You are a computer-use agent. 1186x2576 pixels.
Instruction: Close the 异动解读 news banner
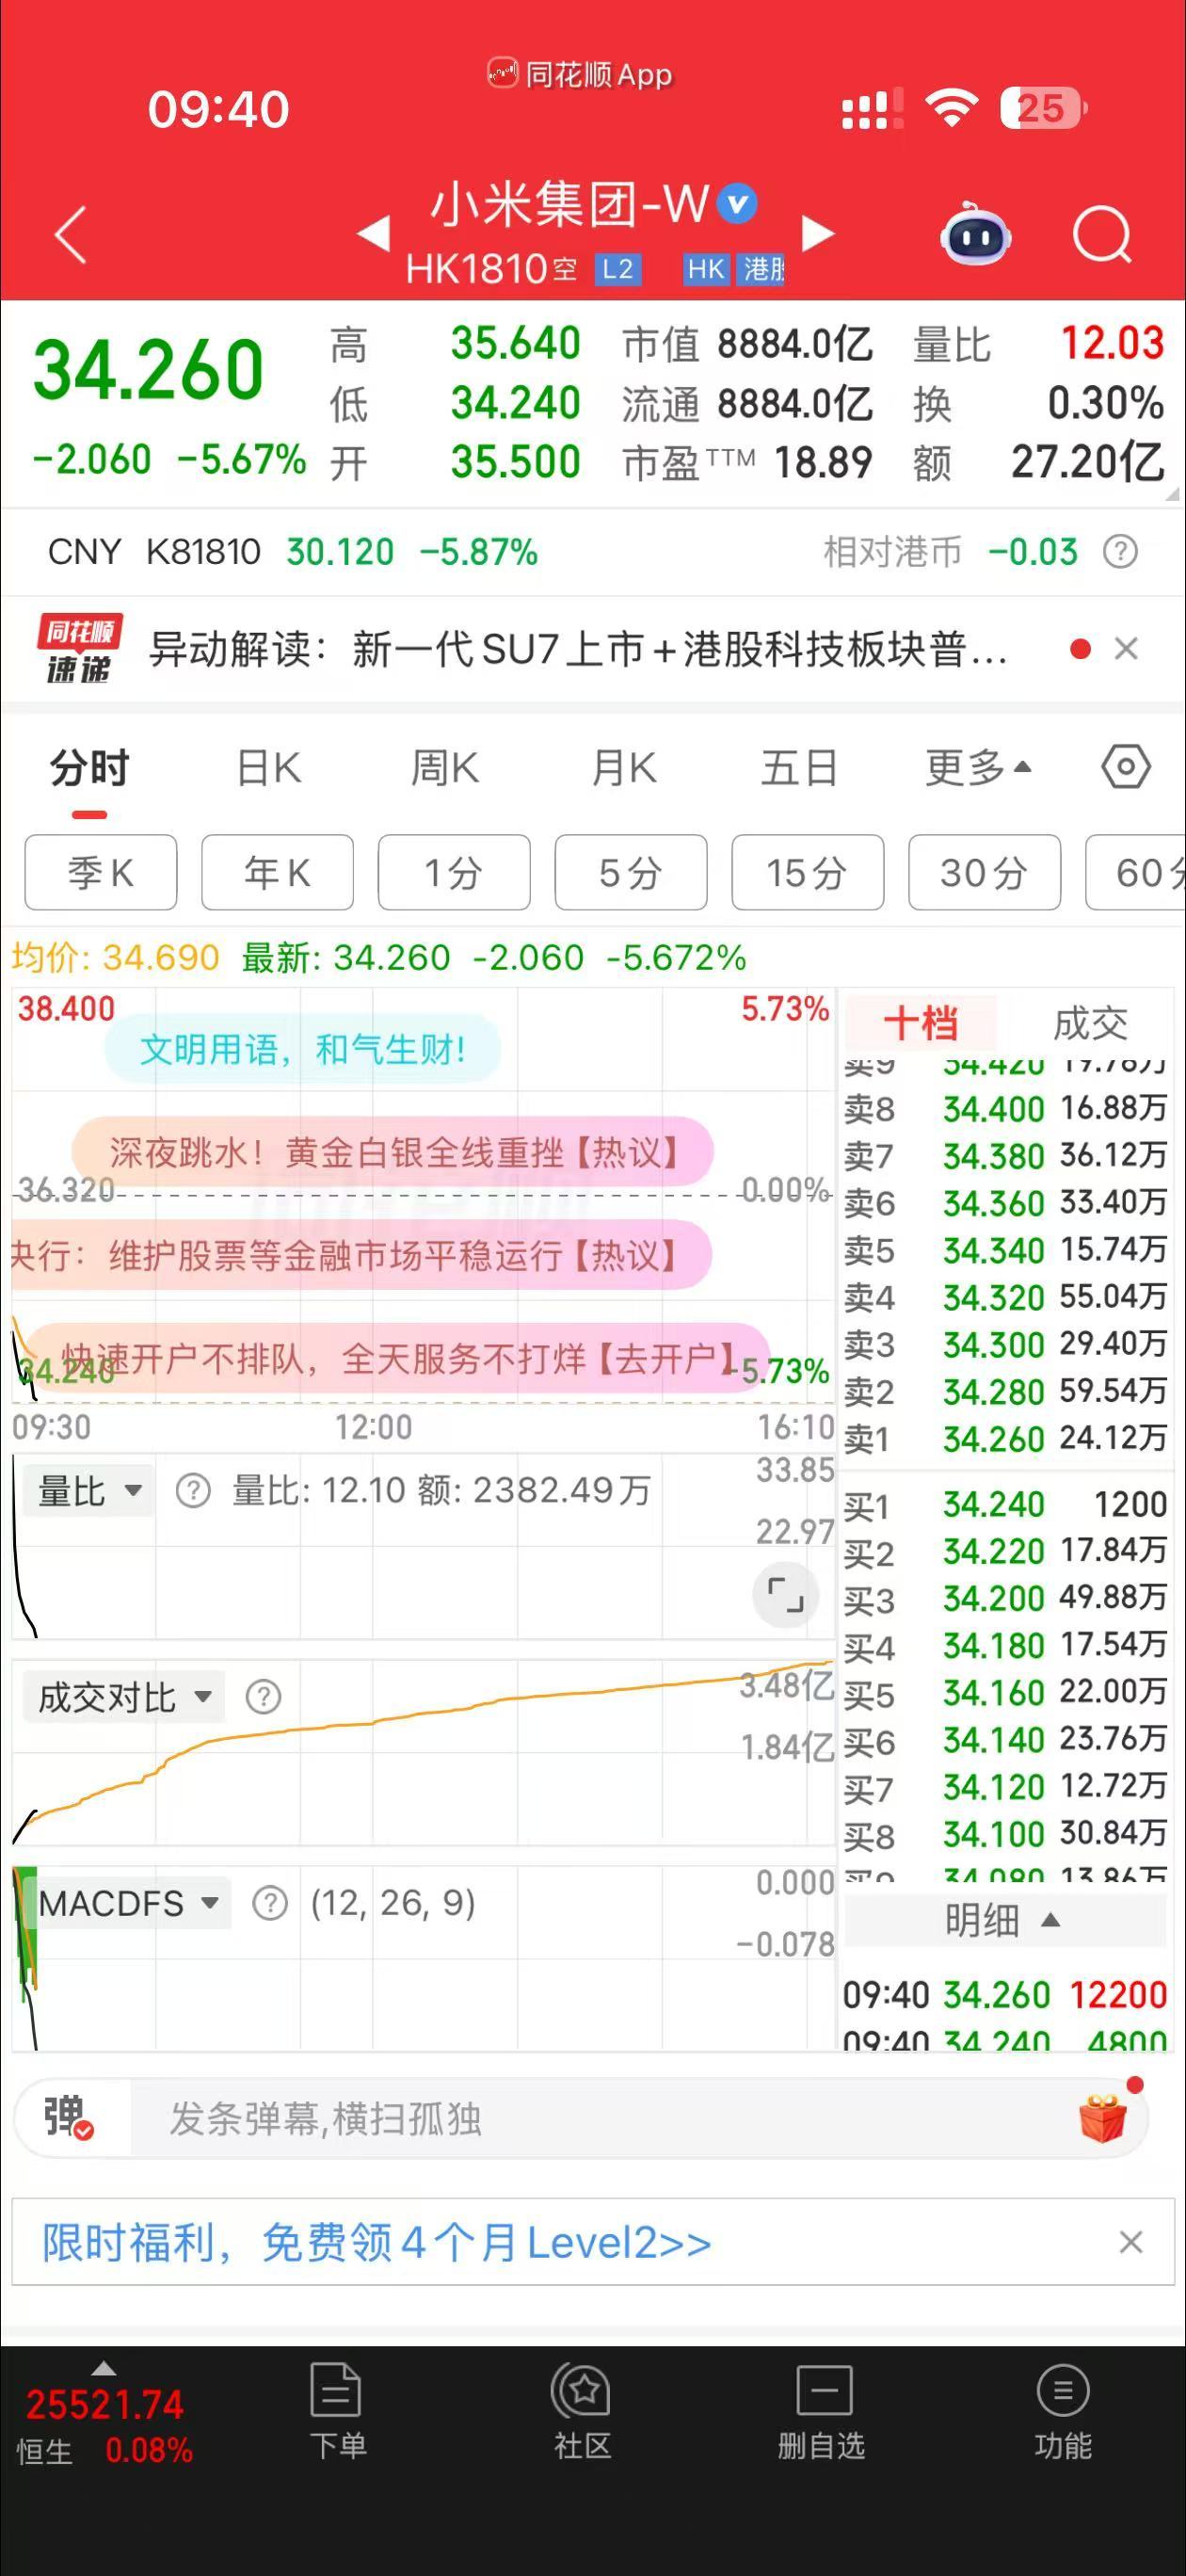1126,649
